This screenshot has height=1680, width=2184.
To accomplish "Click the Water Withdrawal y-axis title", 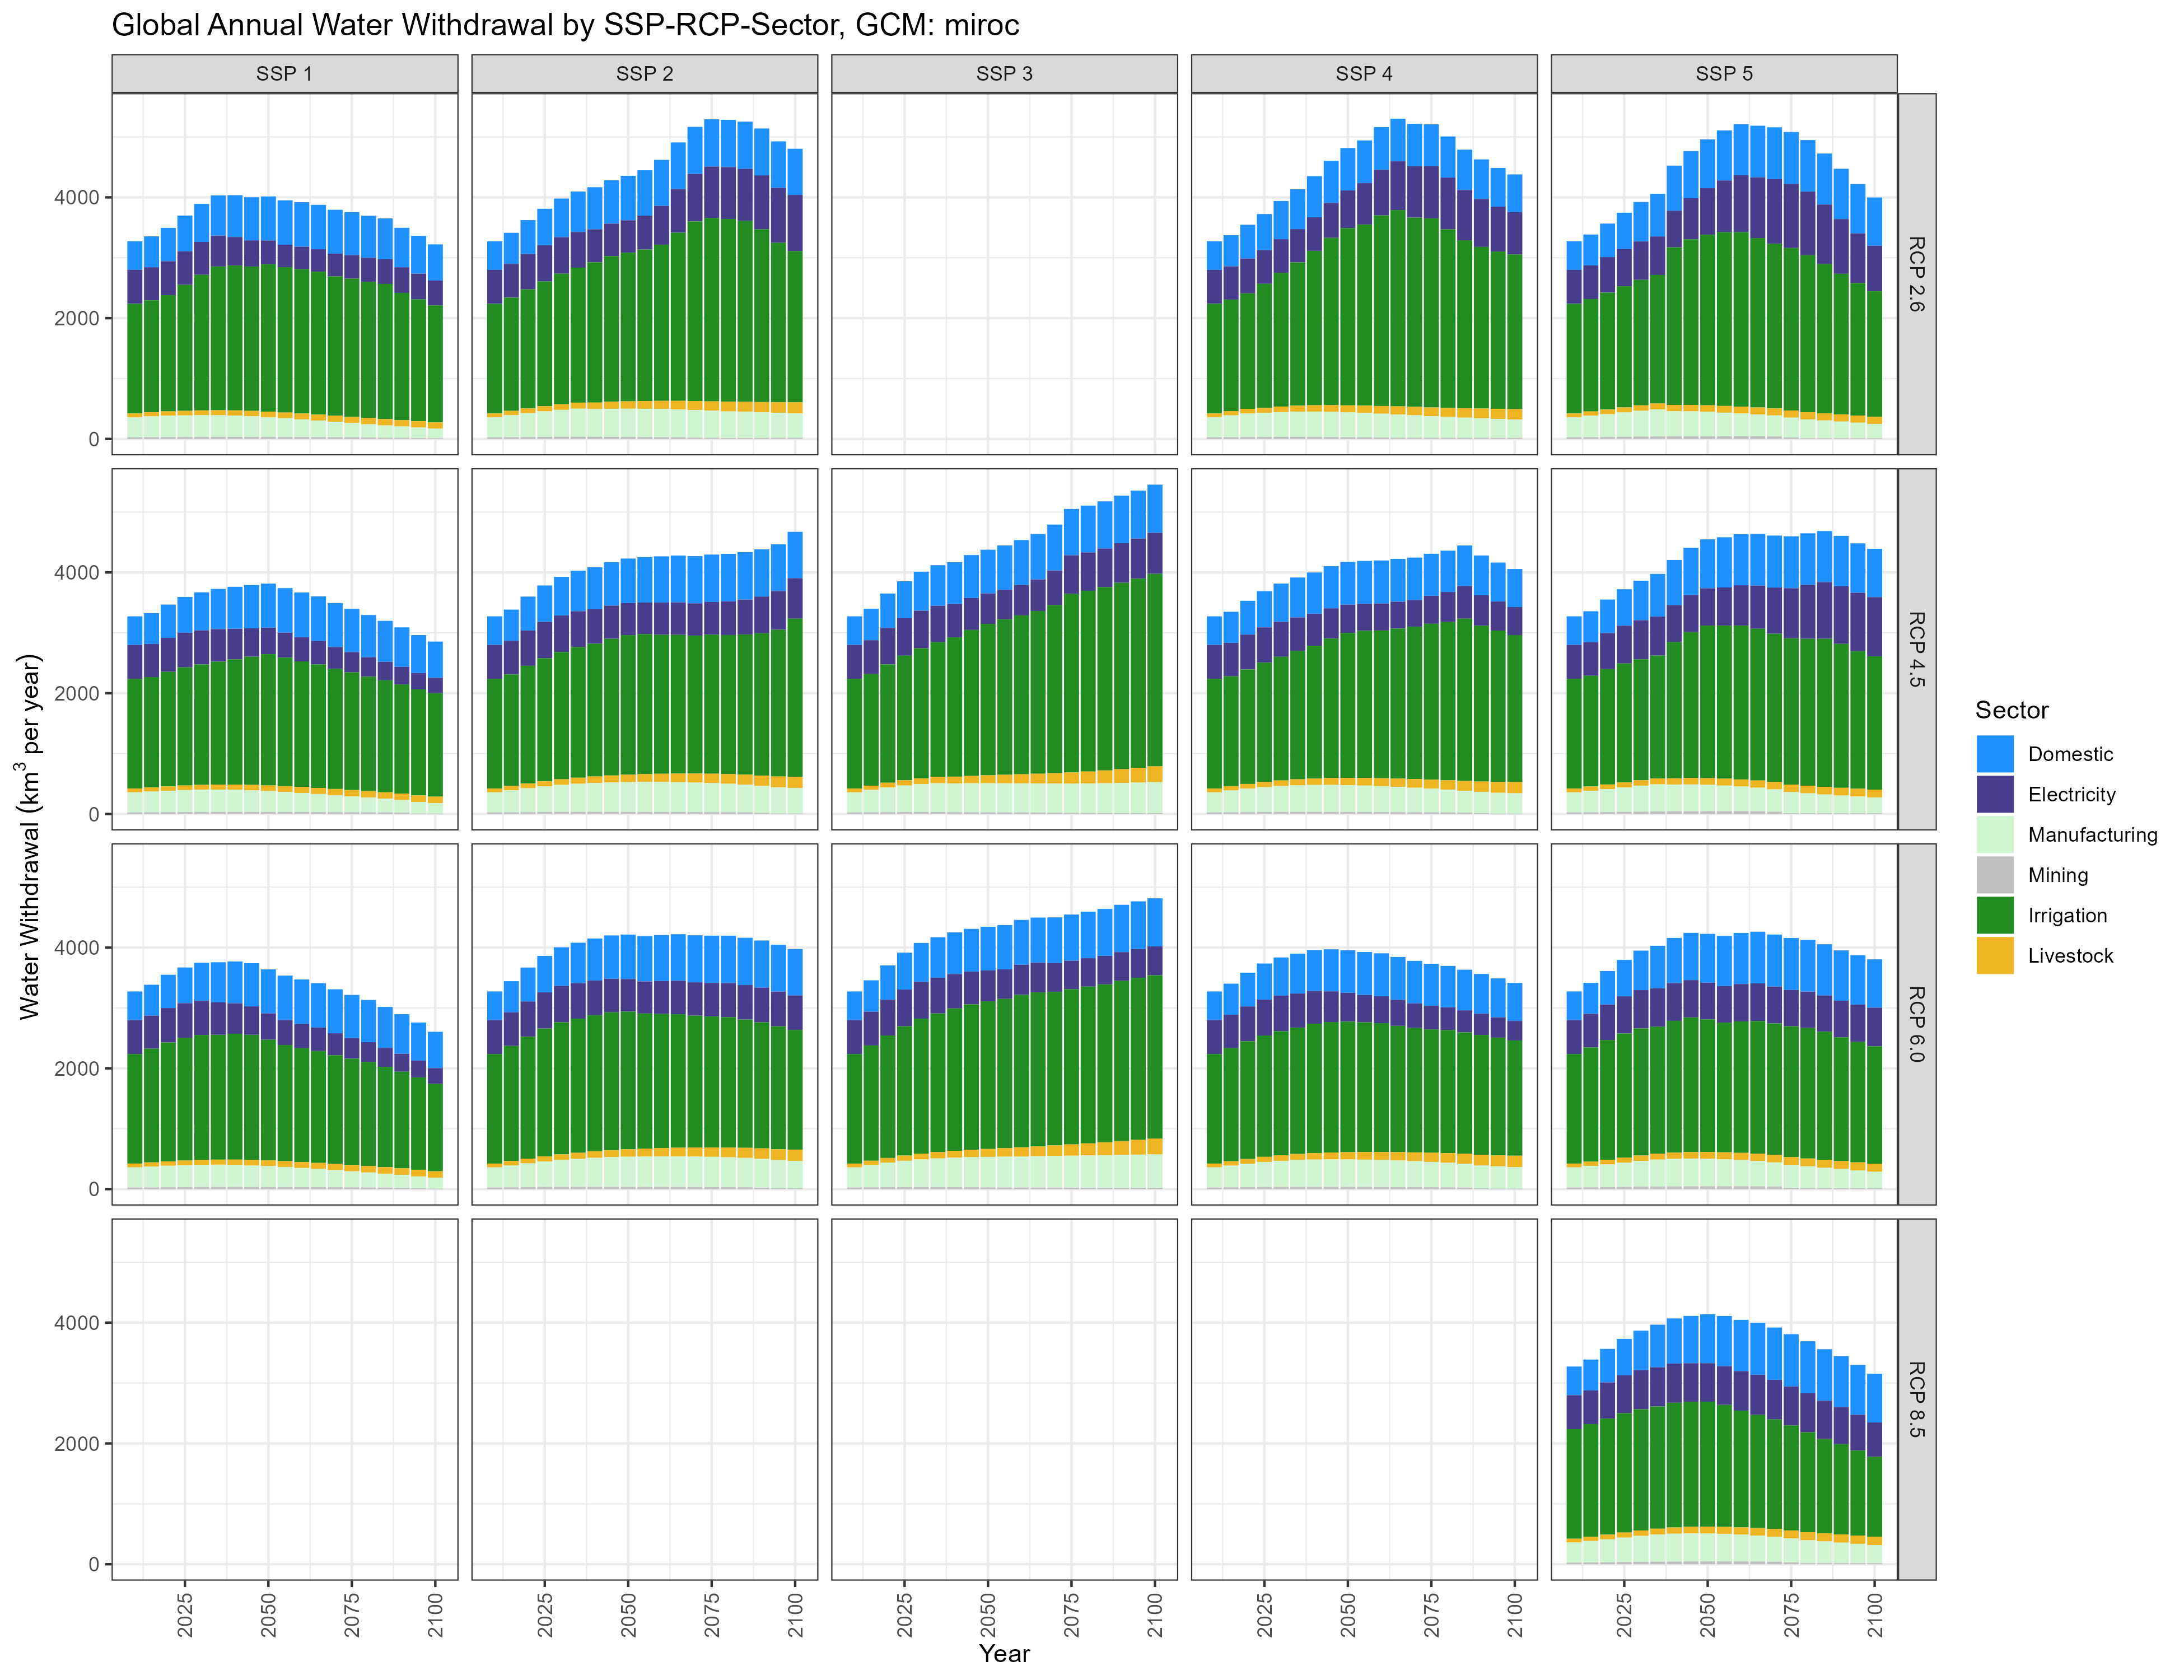I will click(30, 837).
